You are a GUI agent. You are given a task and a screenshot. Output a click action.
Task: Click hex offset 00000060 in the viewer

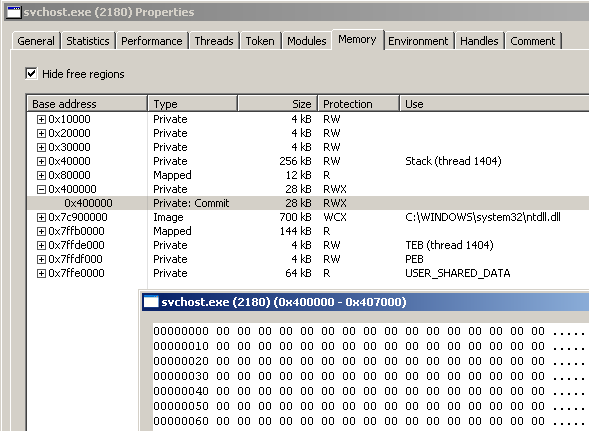(181, 421)
